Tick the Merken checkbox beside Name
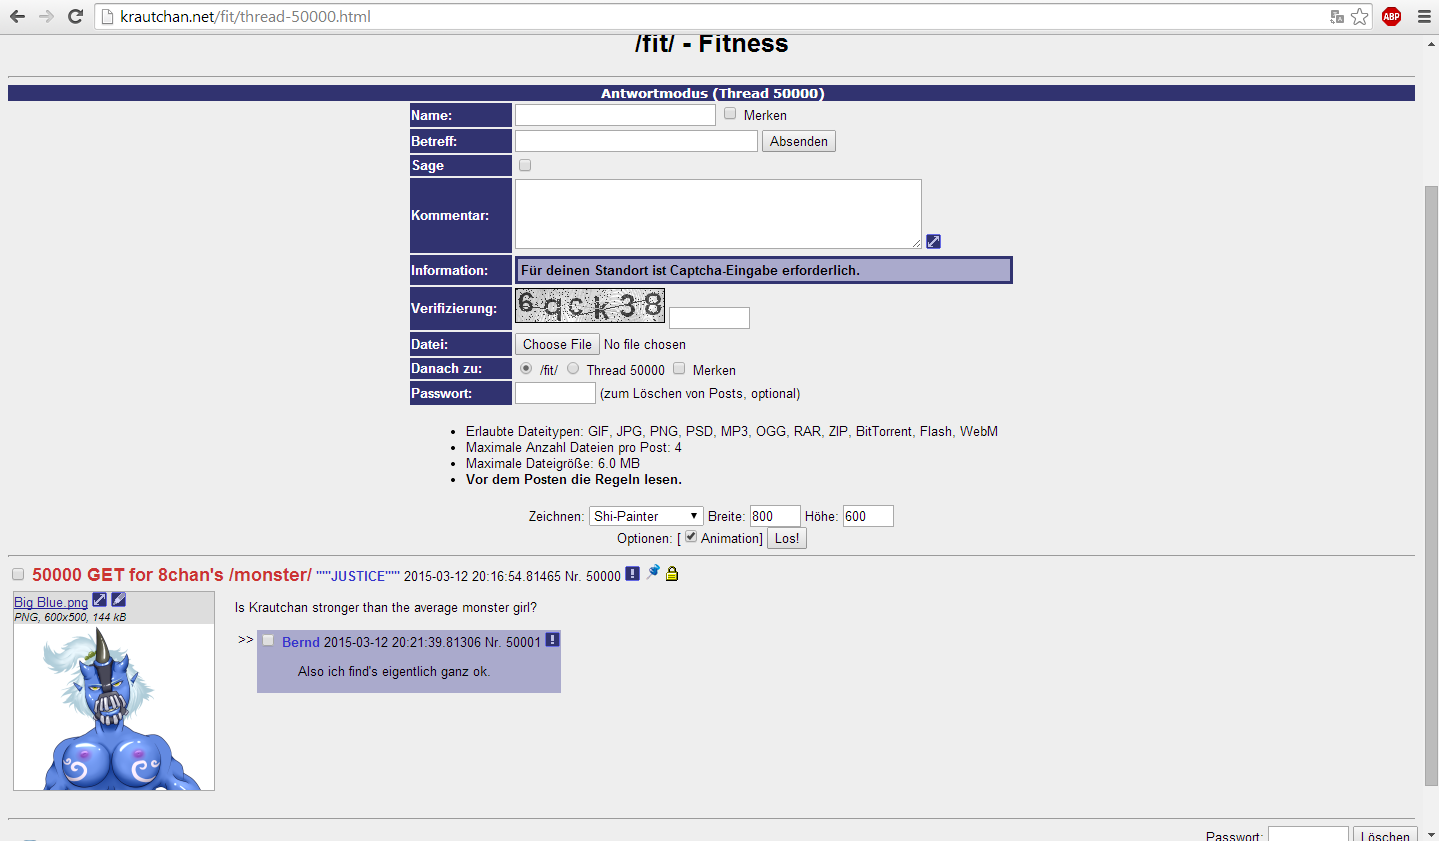The image size is (1439, 841). [730, 114]
